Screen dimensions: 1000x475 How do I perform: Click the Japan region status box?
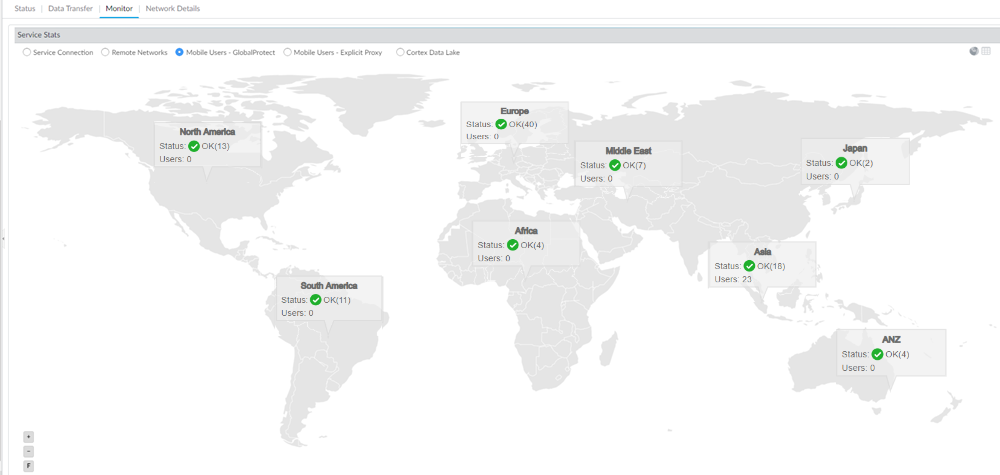point(855,161)
